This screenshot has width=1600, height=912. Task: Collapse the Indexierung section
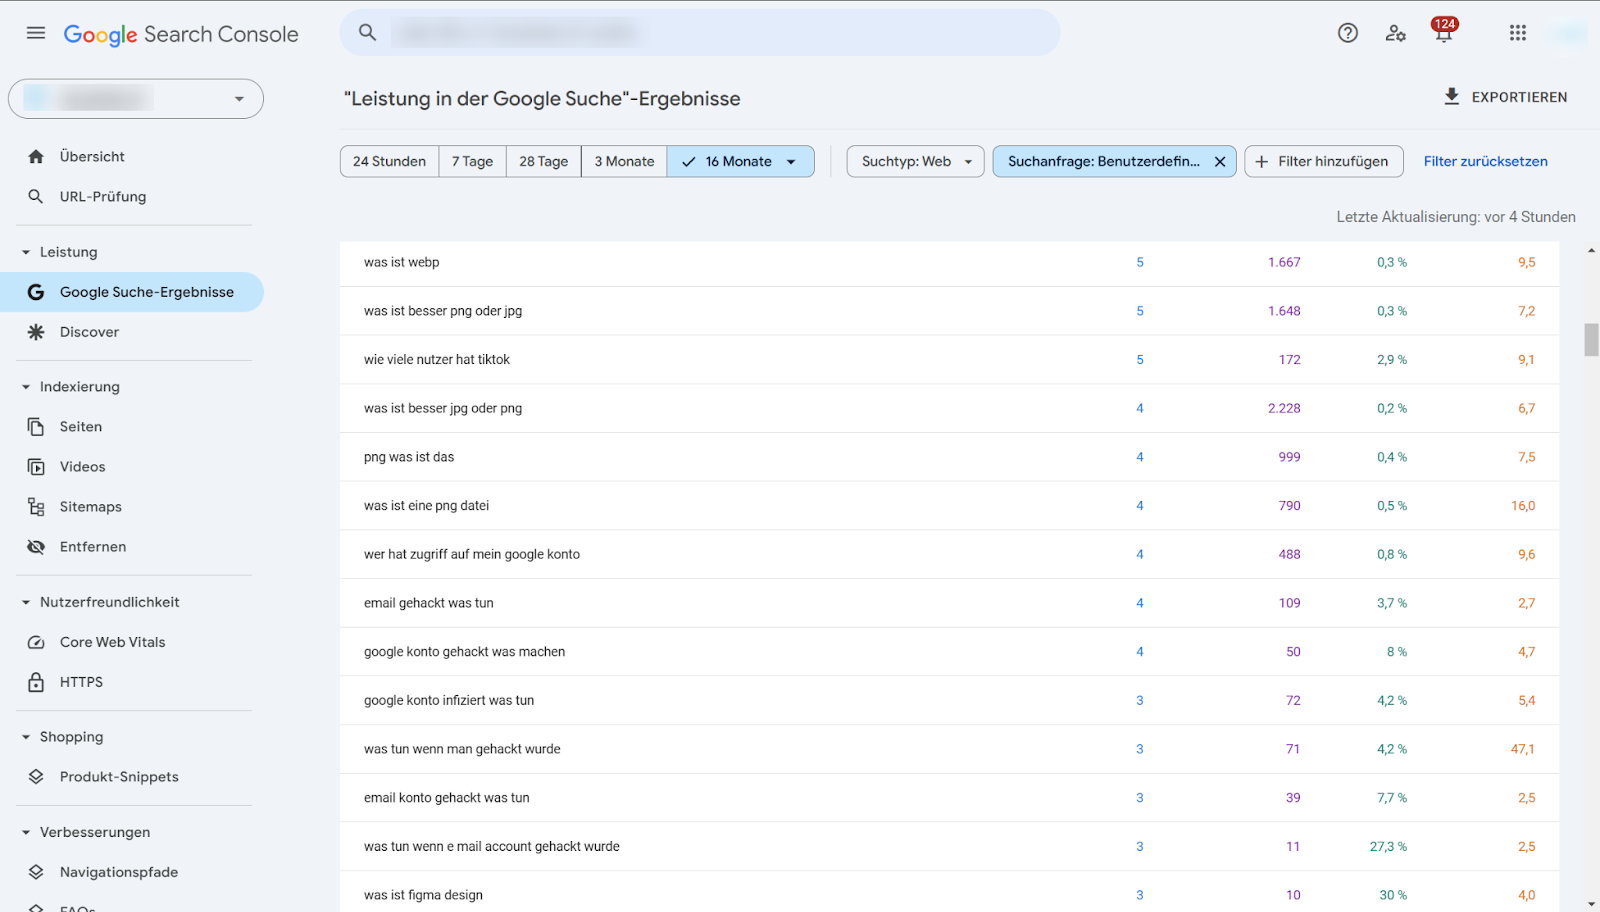coord(26,387)
